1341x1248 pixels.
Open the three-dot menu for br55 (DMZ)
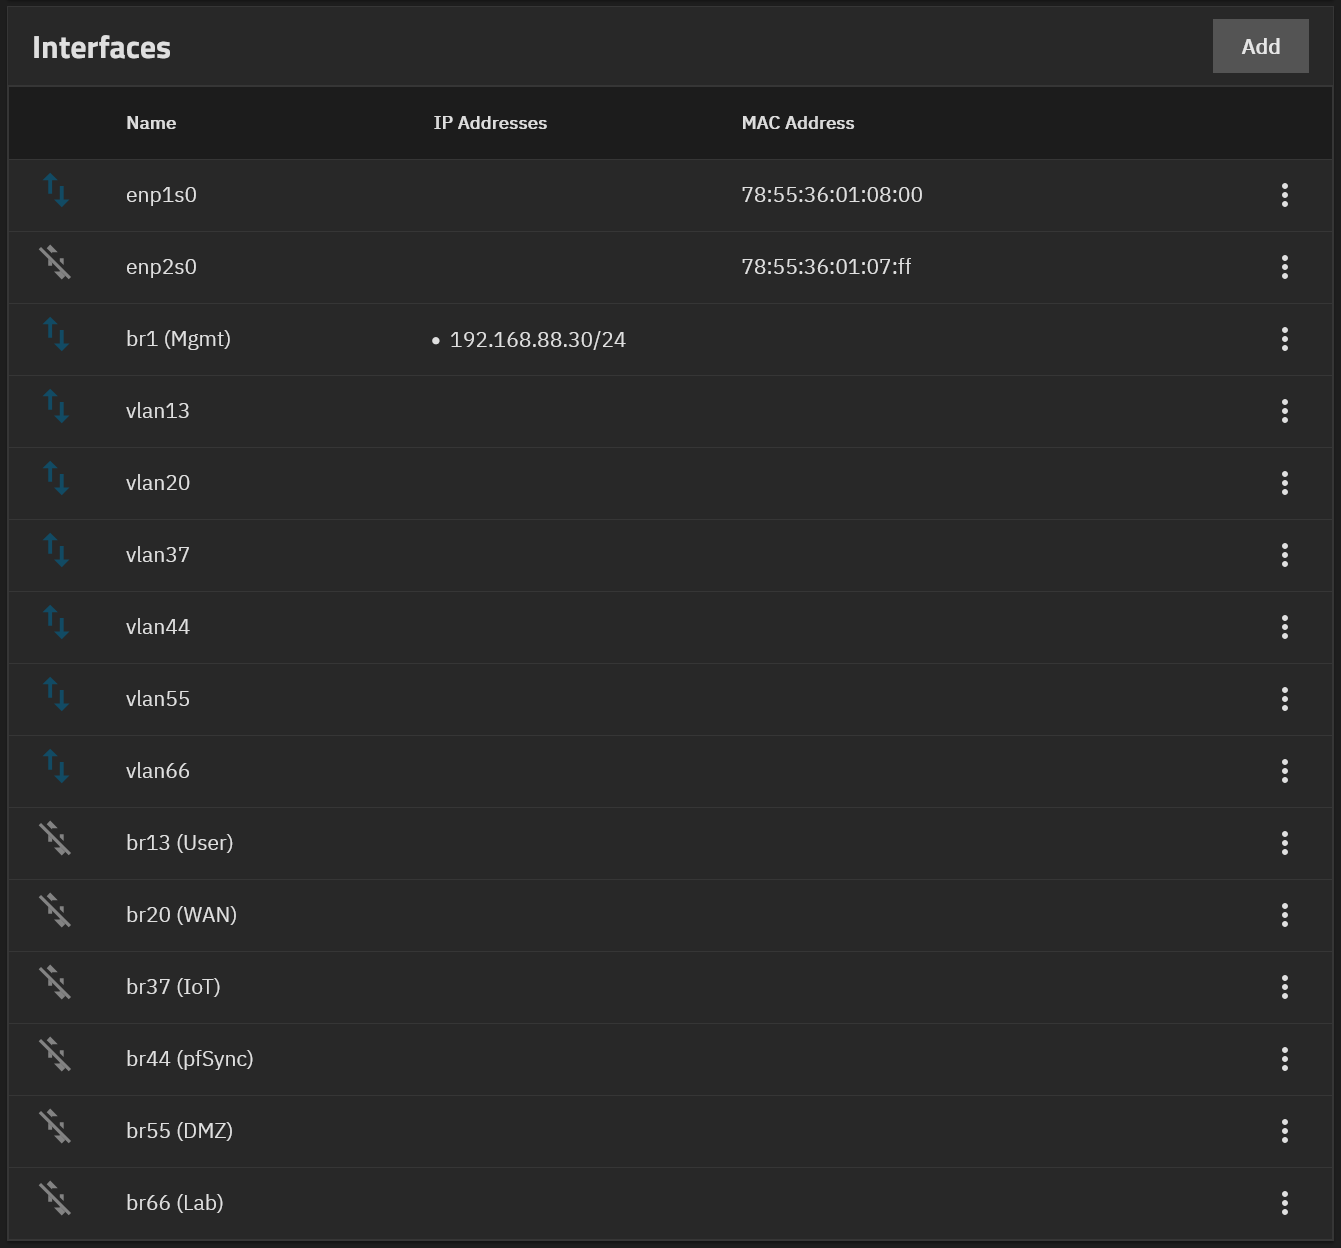(1284, 1131)
